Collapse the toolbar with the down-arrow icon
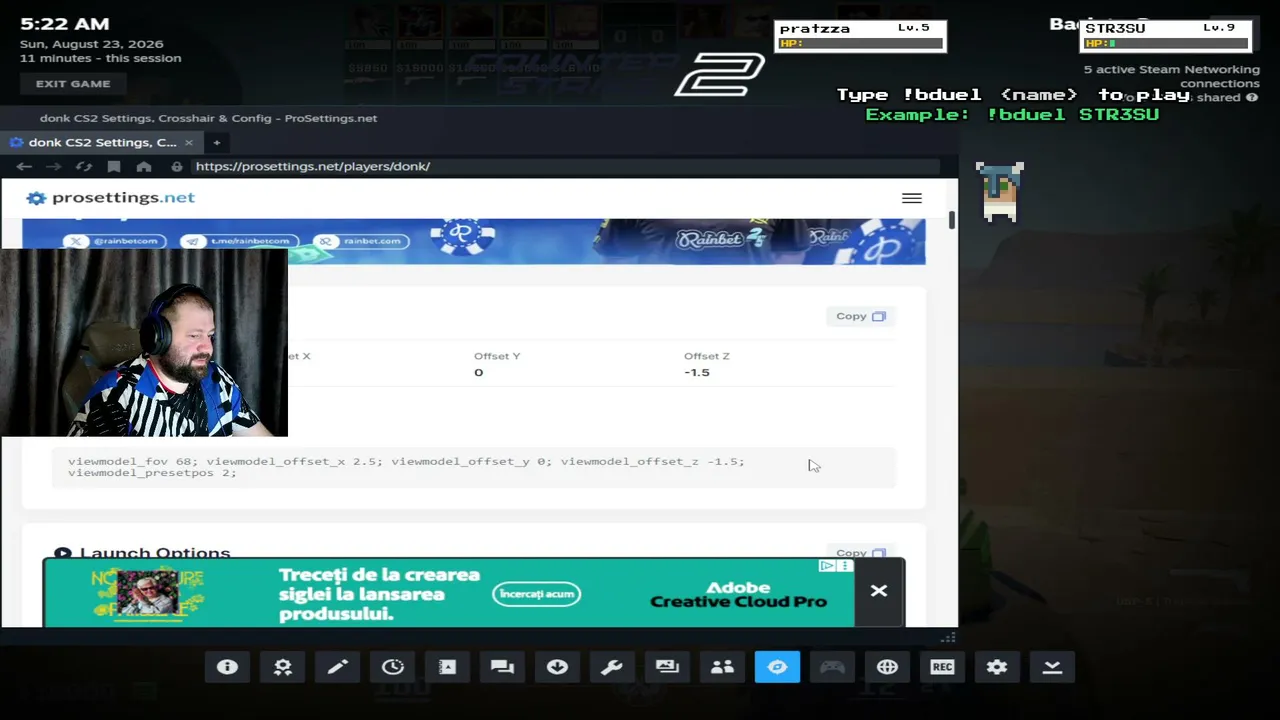 (1052, 667)
